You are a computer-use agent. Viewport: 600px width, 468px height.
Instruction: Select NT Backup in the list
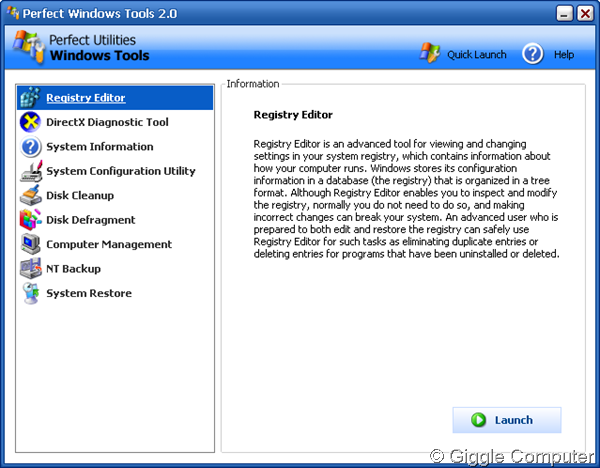(x=115, y=269)
